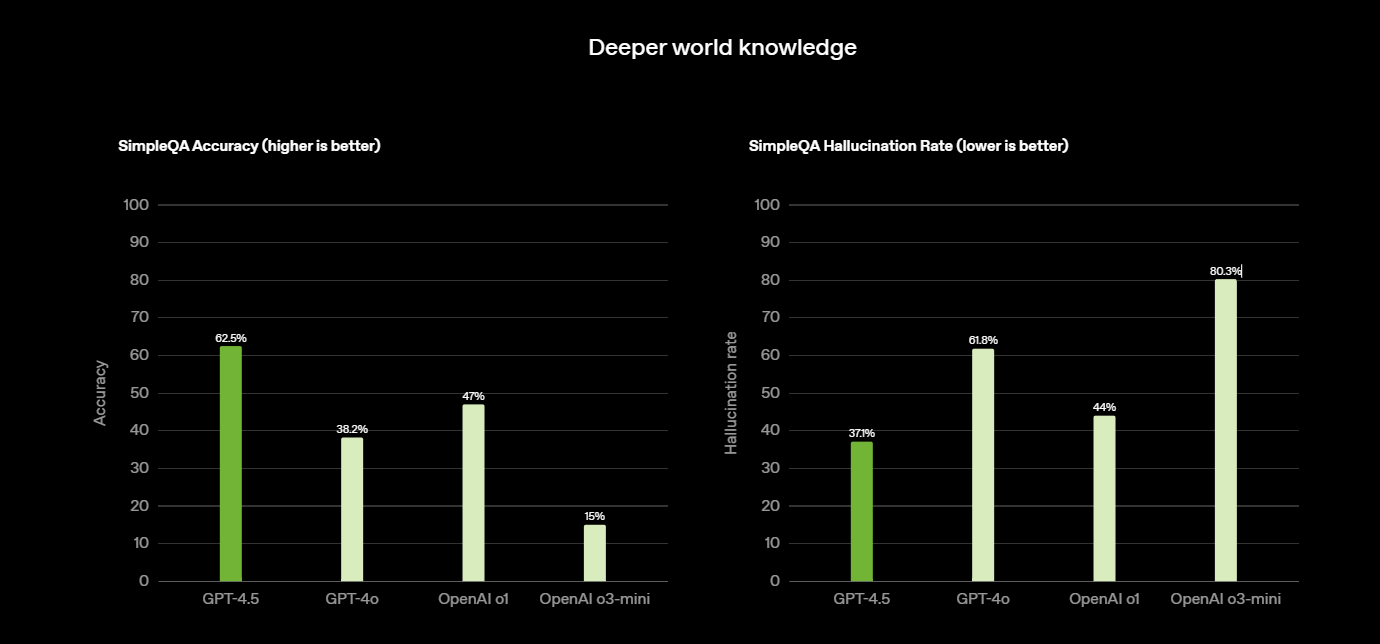
Task: Click the 0 tick on Accuracy y-axis
Action: pyautogui.click(x=144, y=581)
